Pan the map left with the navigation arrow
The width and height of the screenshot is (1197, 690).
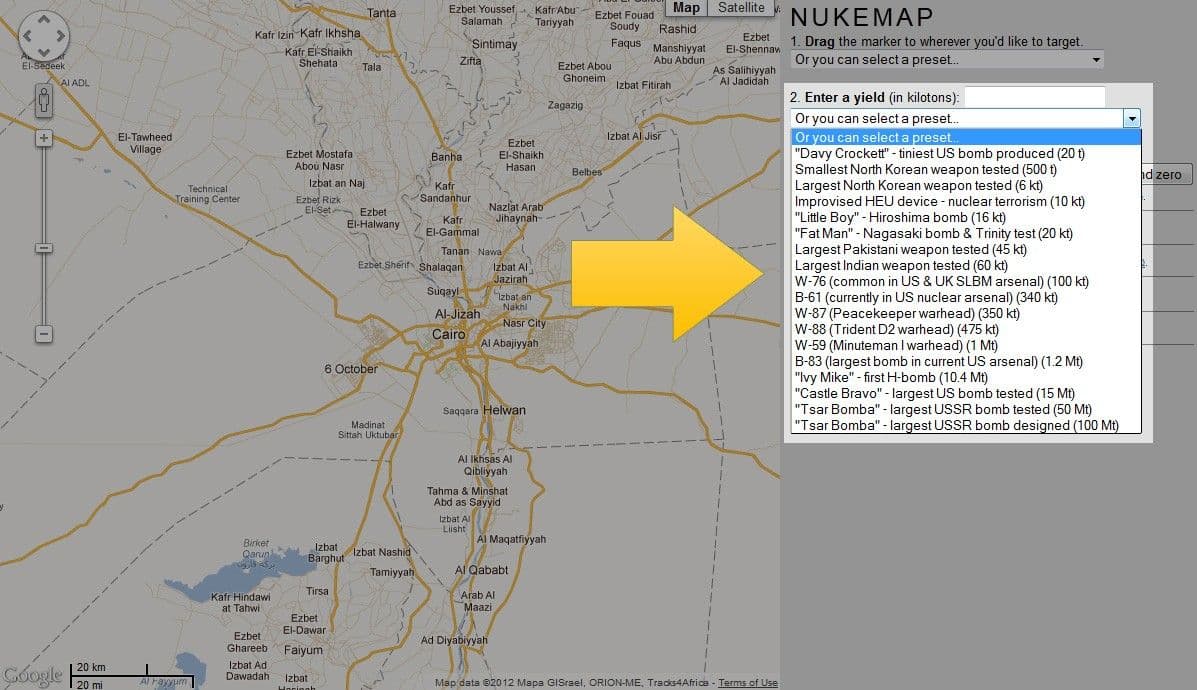27,35
